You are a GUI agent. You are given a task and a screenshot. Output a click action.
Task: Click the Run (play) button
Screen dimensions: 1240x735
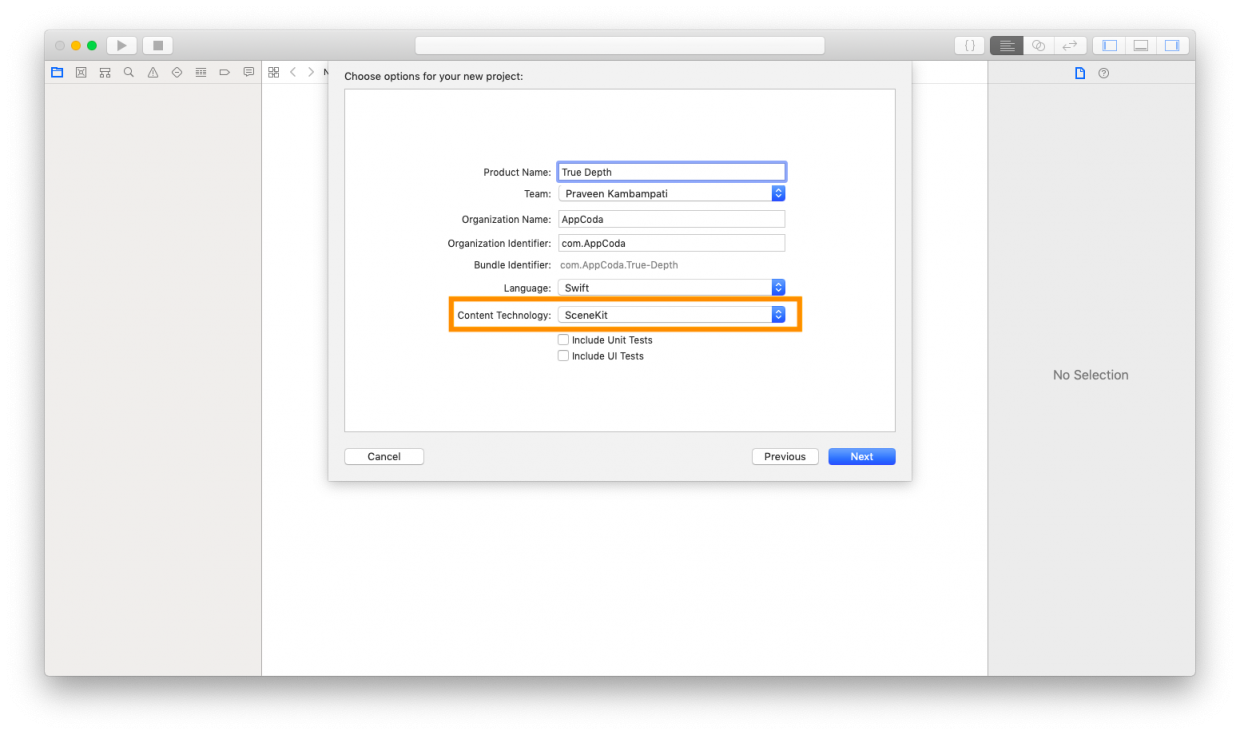pyautogui.click(x=121, y=46)
